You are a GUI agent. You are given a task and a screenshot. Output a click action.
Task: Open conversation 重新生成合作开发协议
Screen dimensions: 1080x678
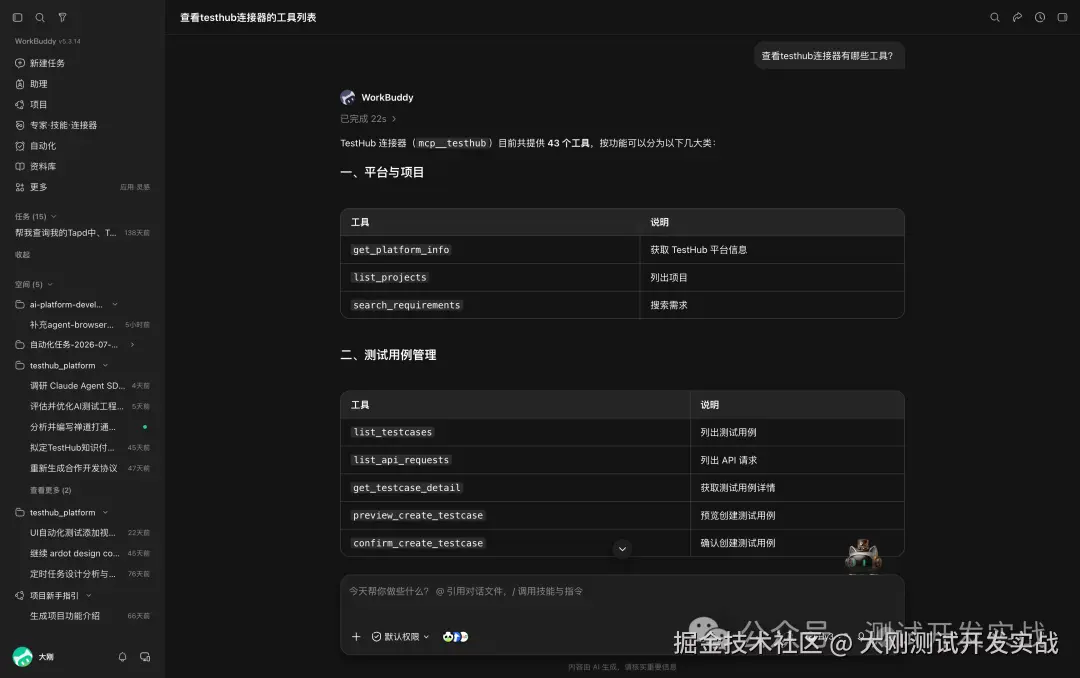tap(73, 469)
